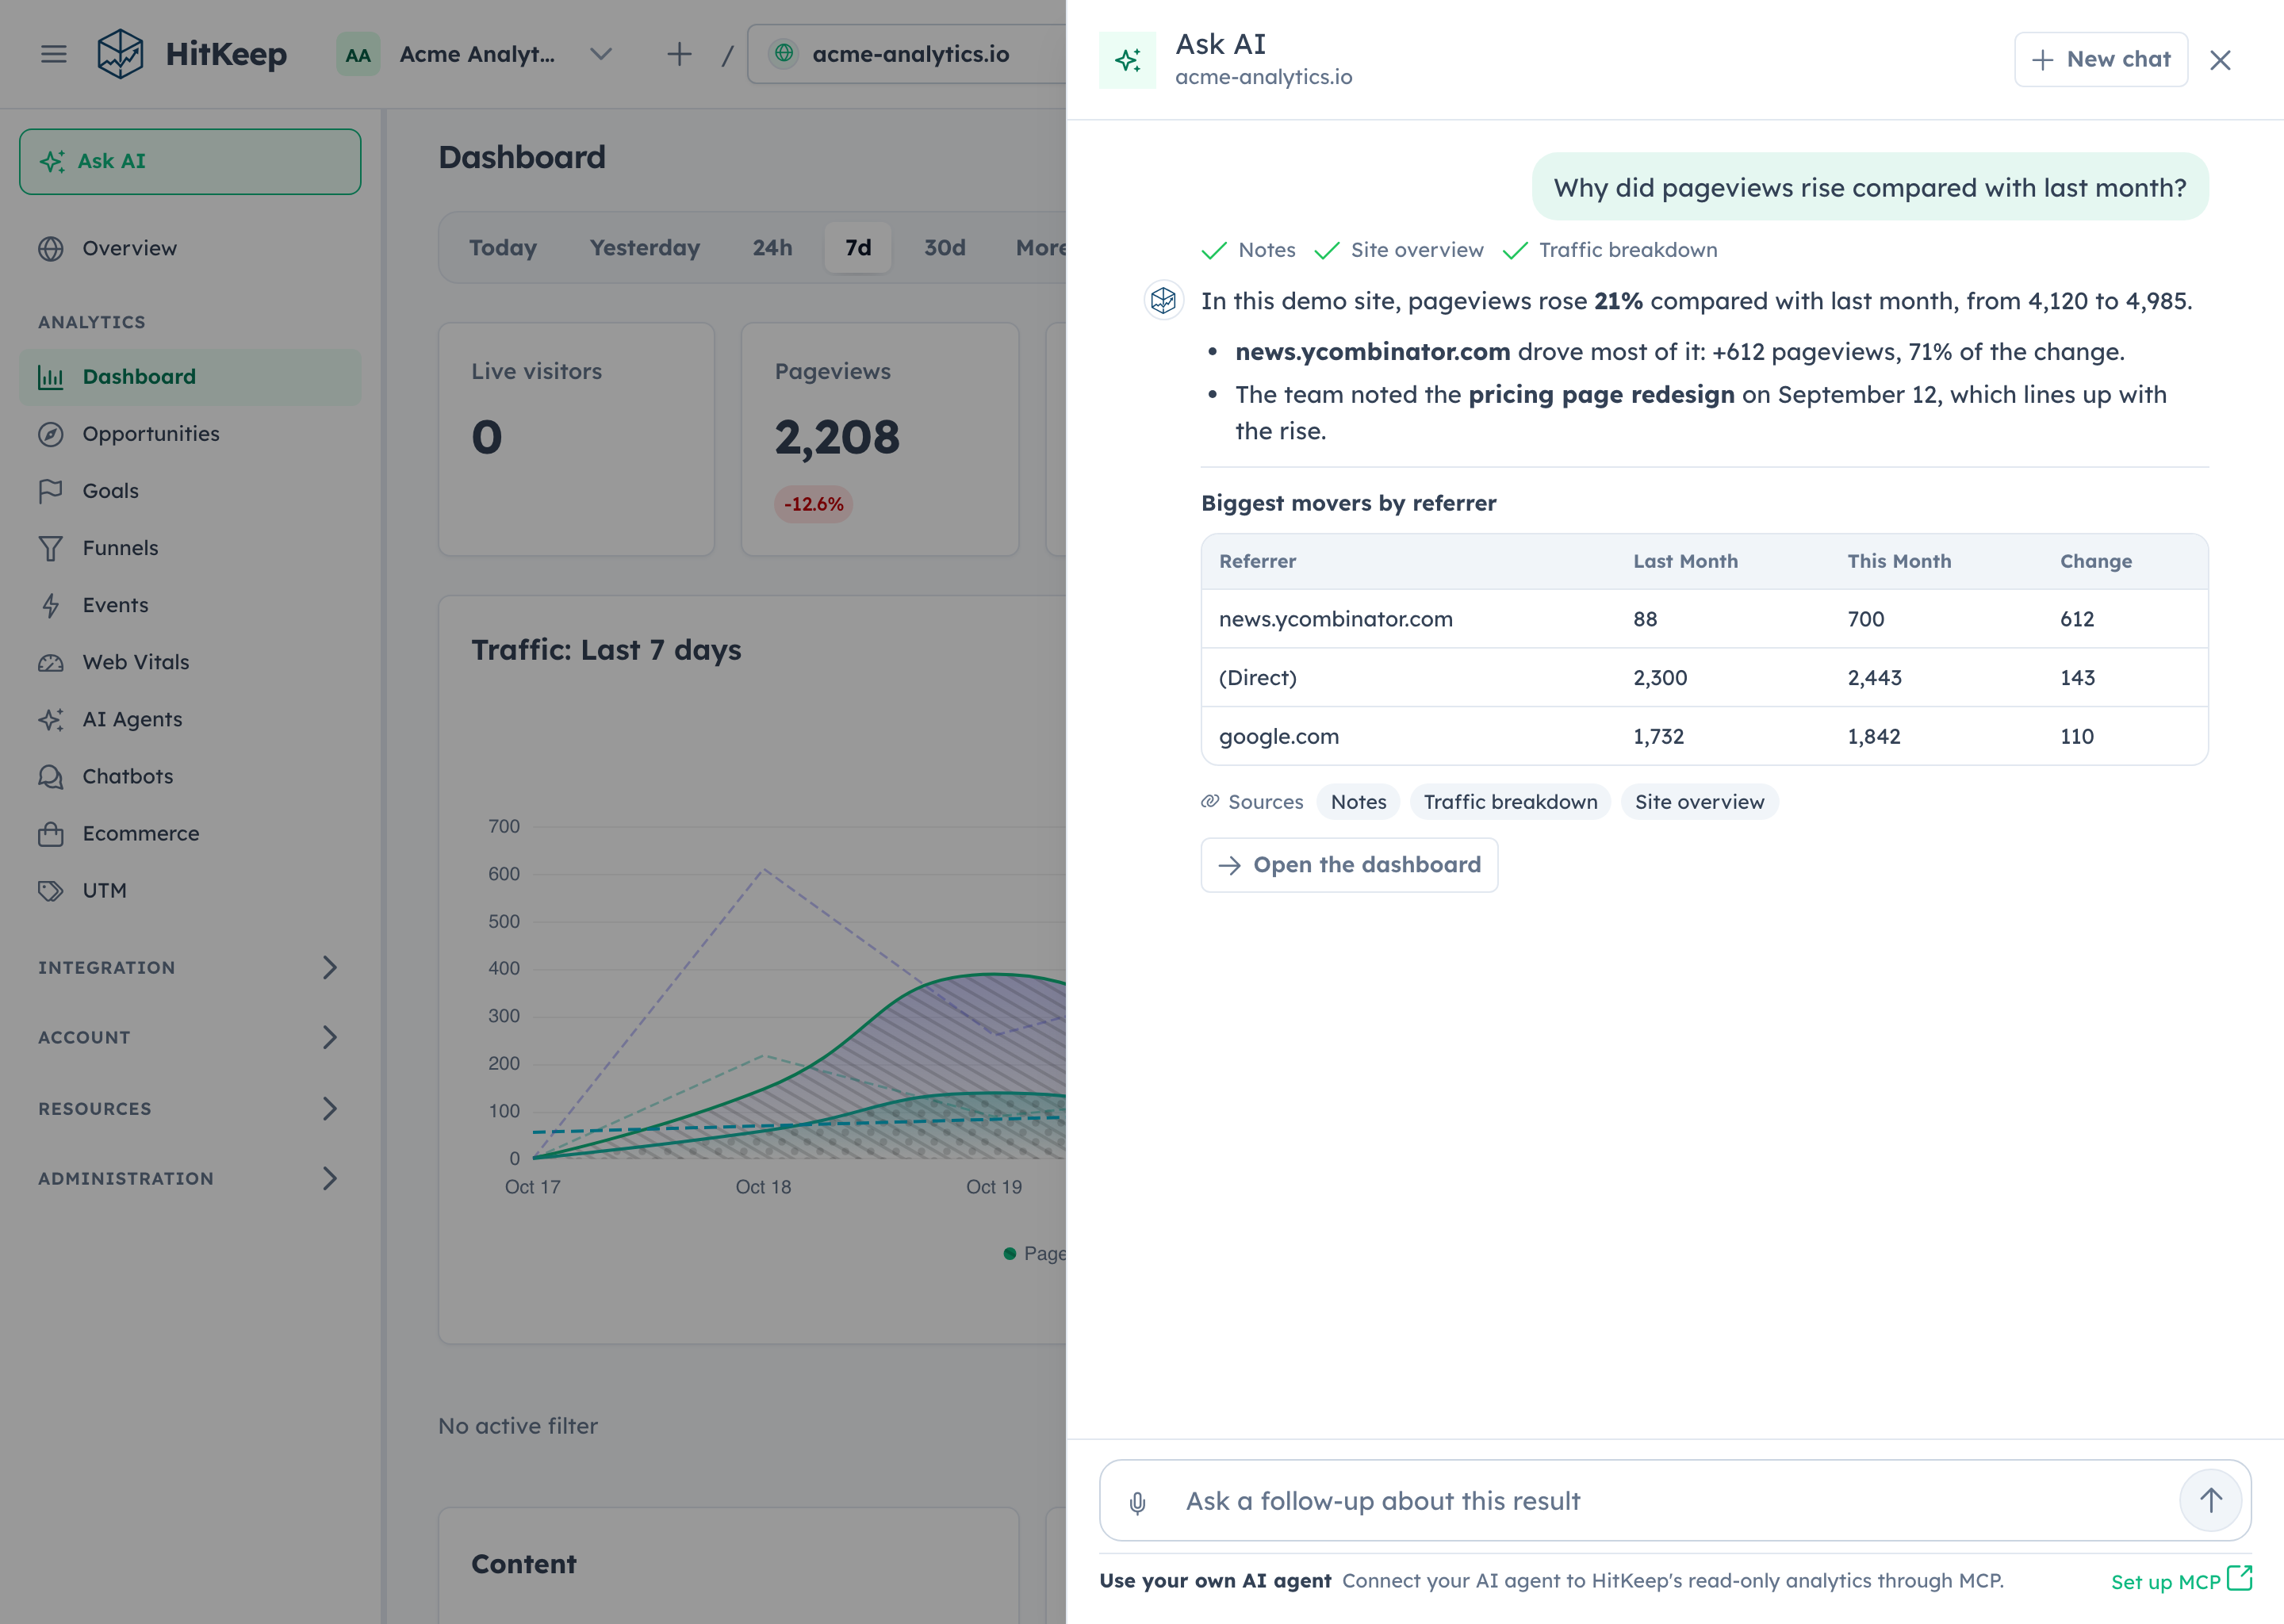Open the Acme Analytics team dropdown
The image size is (2284, 1624).
475,54
